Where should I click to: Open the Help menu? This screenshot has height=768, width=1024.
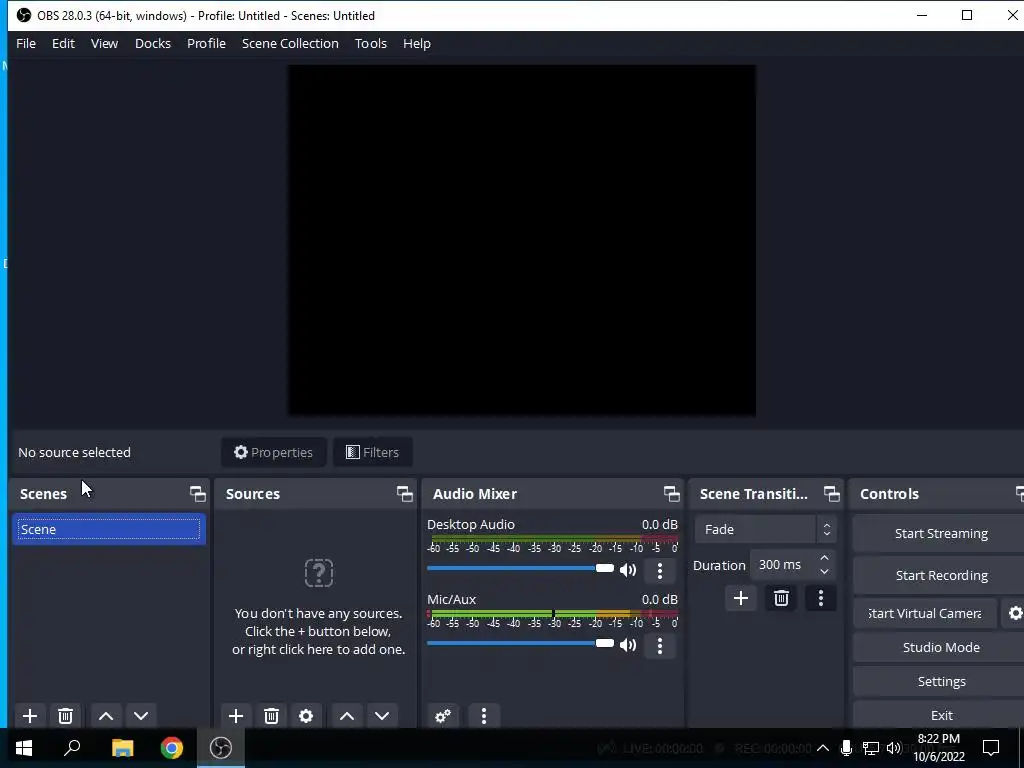click(417, 44)
